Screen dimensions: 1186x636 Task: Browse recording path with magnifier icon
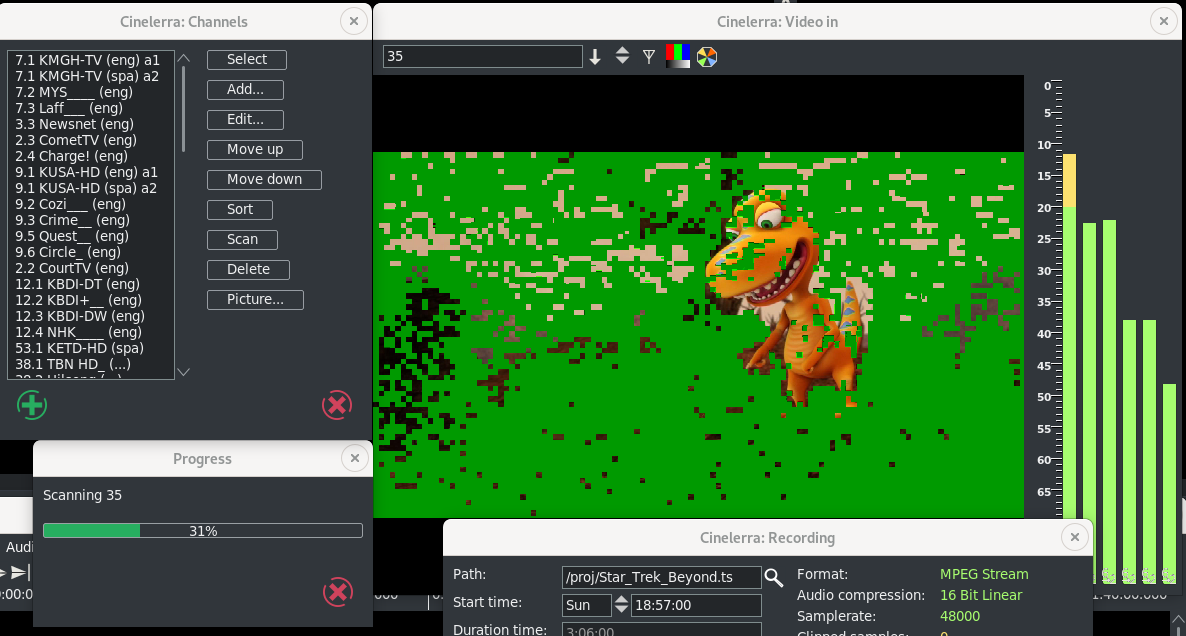pos(774,577)
